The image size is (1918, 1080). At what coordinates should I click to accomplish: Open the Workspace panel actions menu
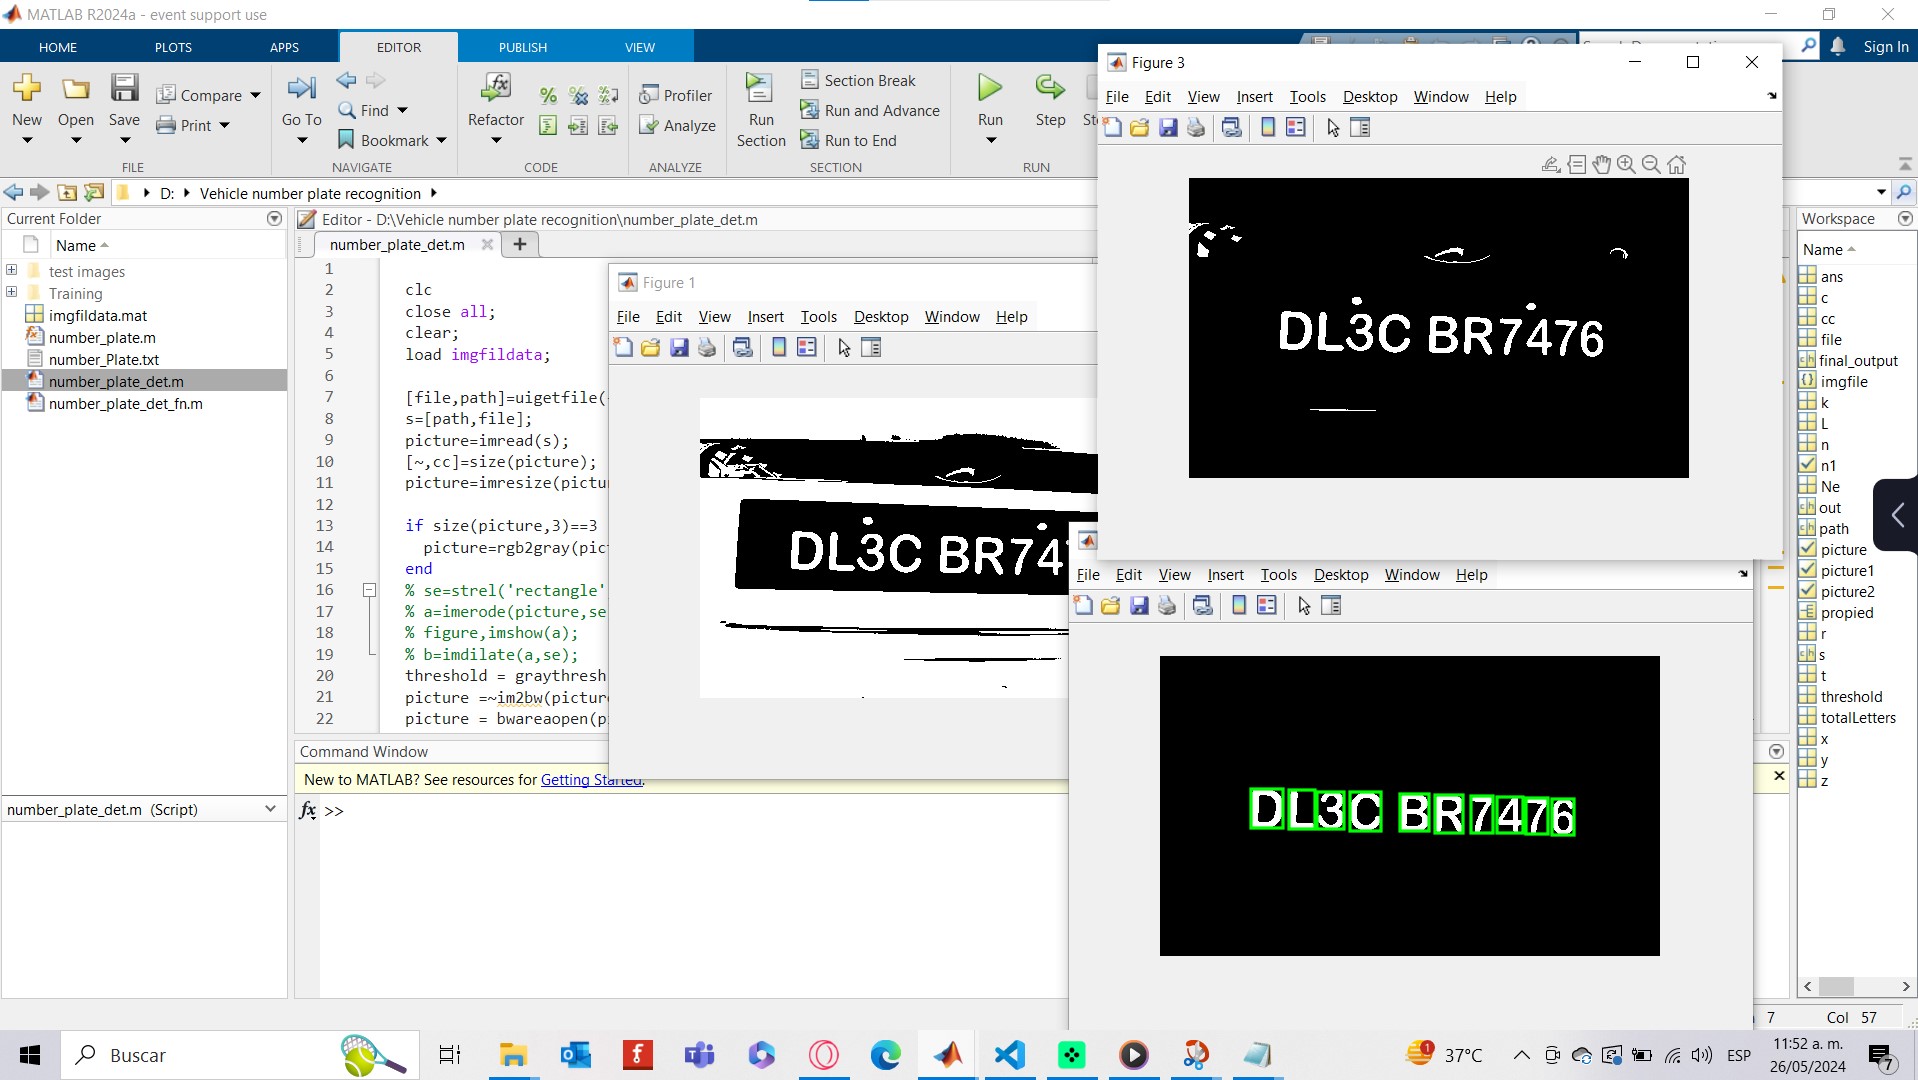1905,219
